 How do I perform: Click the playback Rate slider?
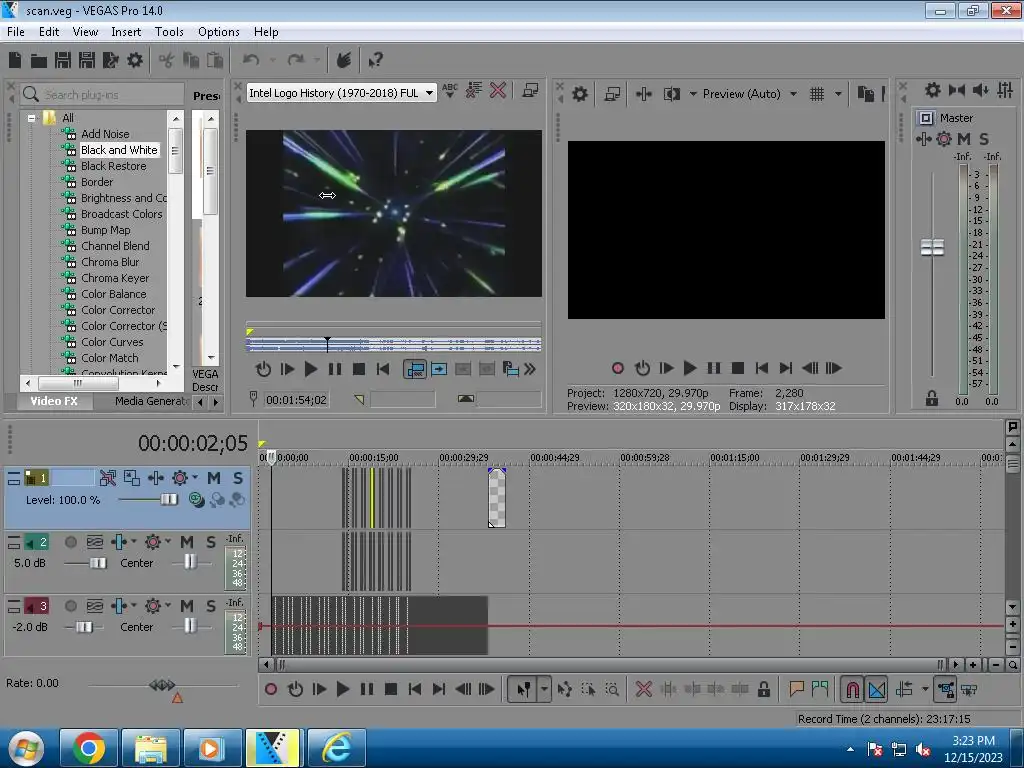162,684
